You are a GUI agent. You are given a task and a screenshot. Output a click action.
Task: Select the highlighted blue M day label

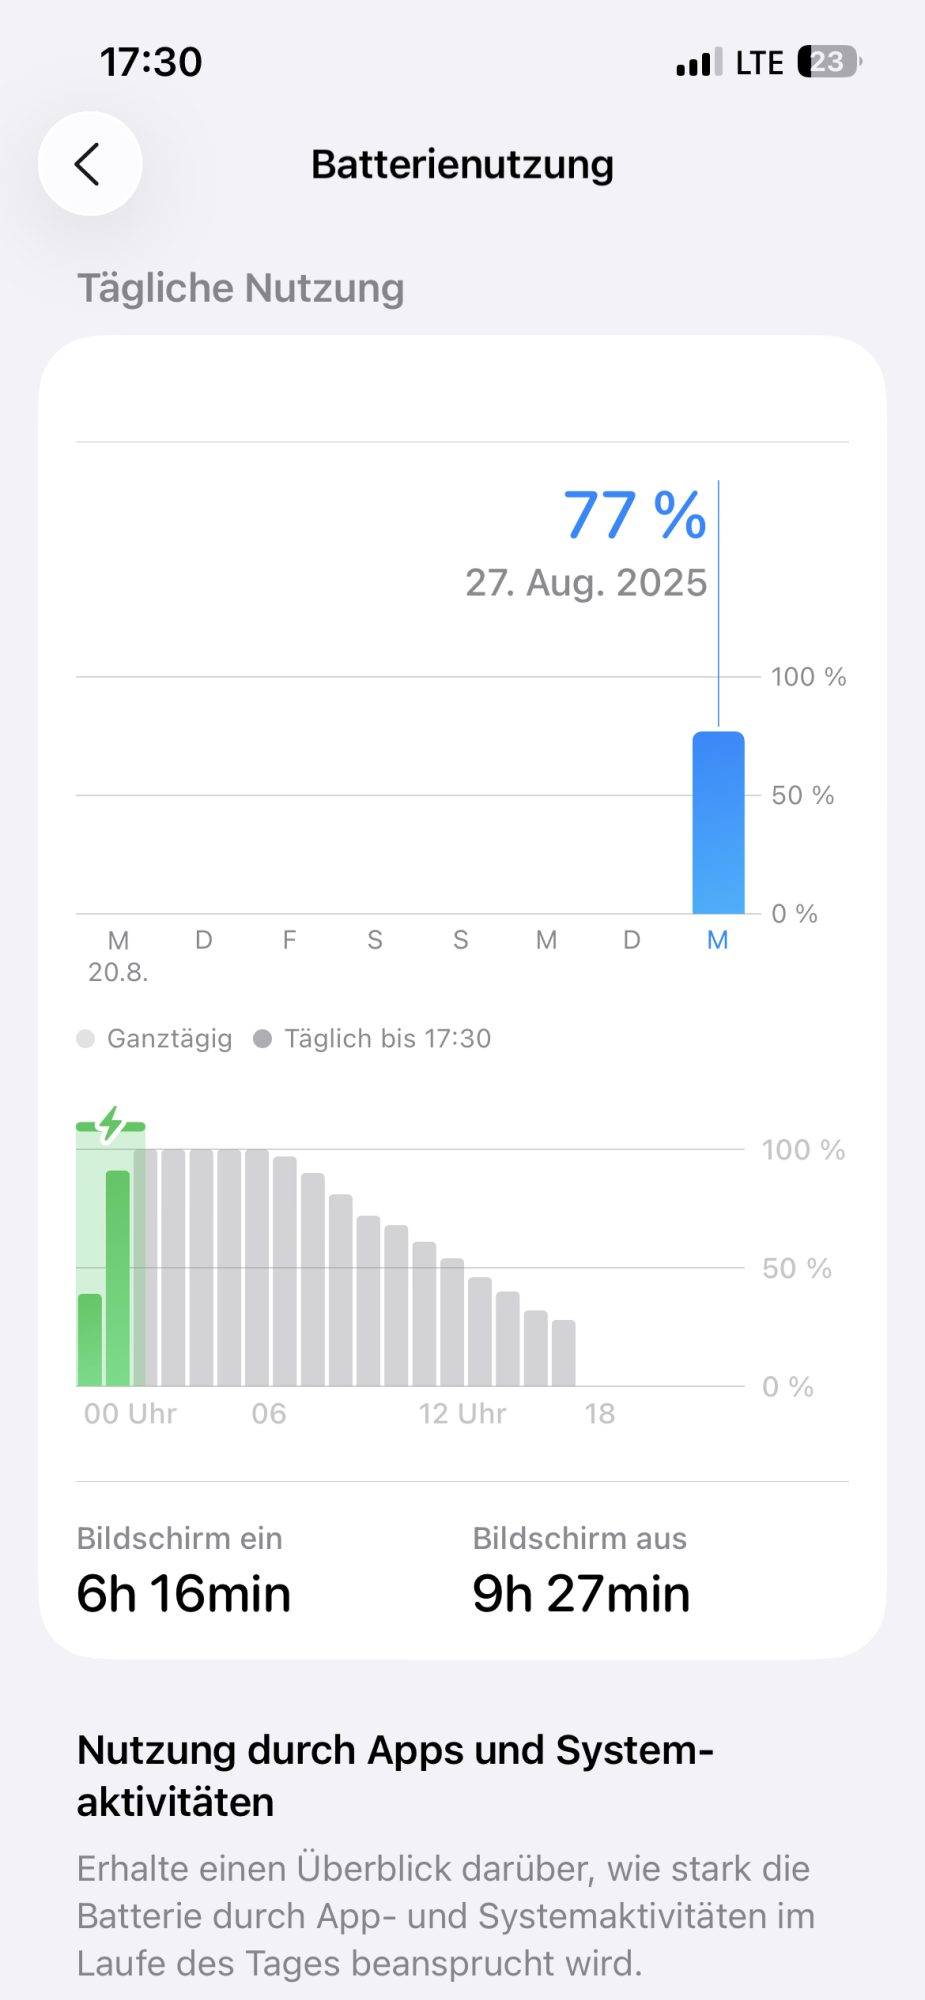[x=718, y=940]
